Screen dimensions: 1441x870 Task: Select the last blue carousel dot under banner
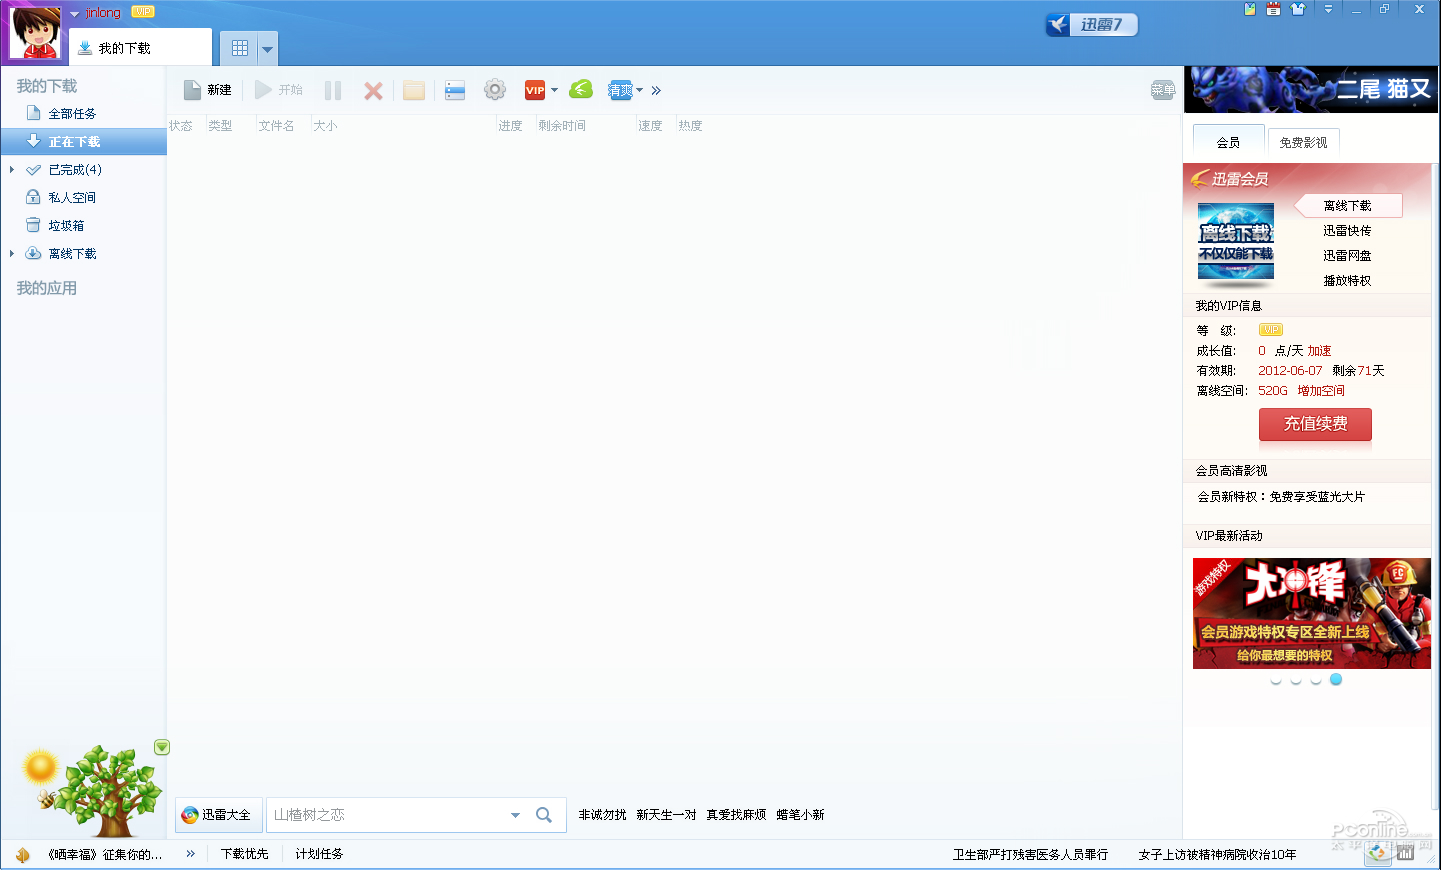pos(1336,680)
